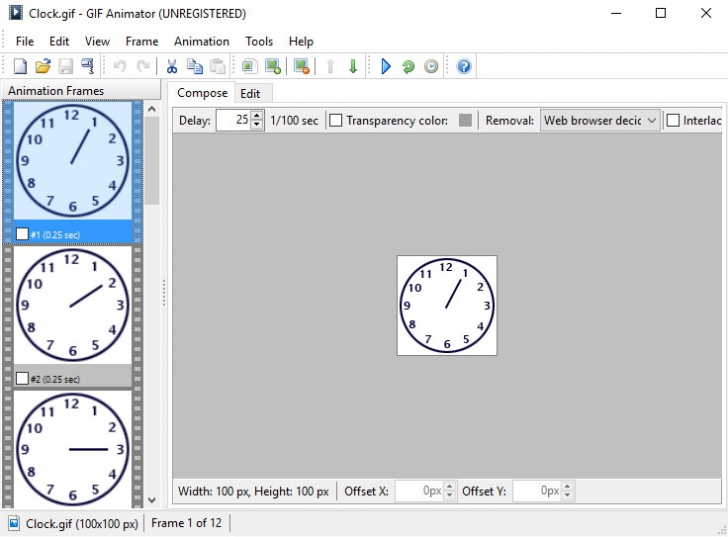Decrease Offset Y value

click(x=567, y=496)
